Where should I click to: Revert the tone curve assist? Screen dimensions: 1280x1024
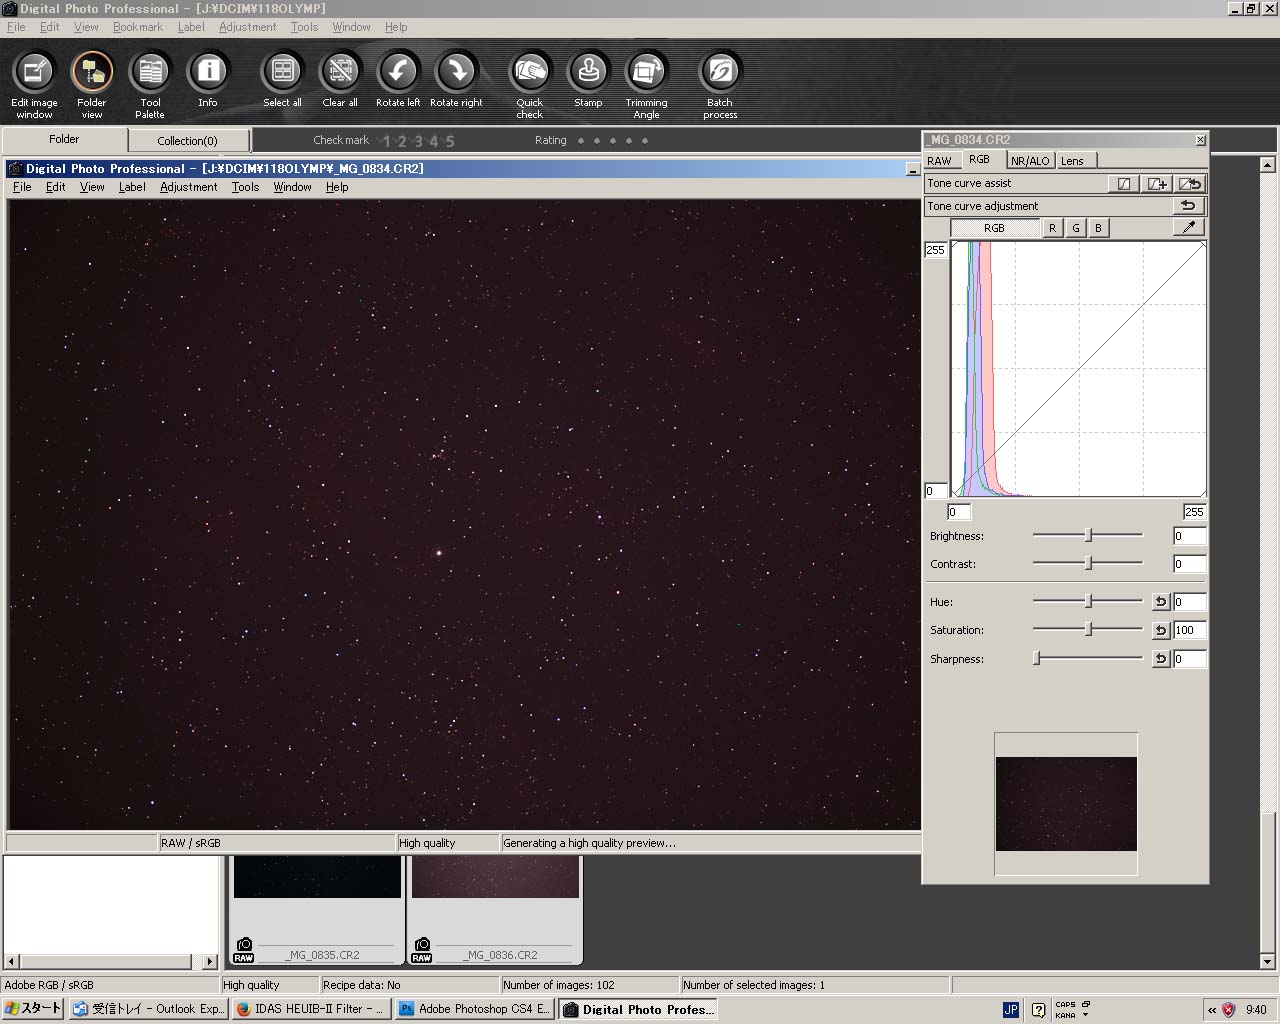1189,184
